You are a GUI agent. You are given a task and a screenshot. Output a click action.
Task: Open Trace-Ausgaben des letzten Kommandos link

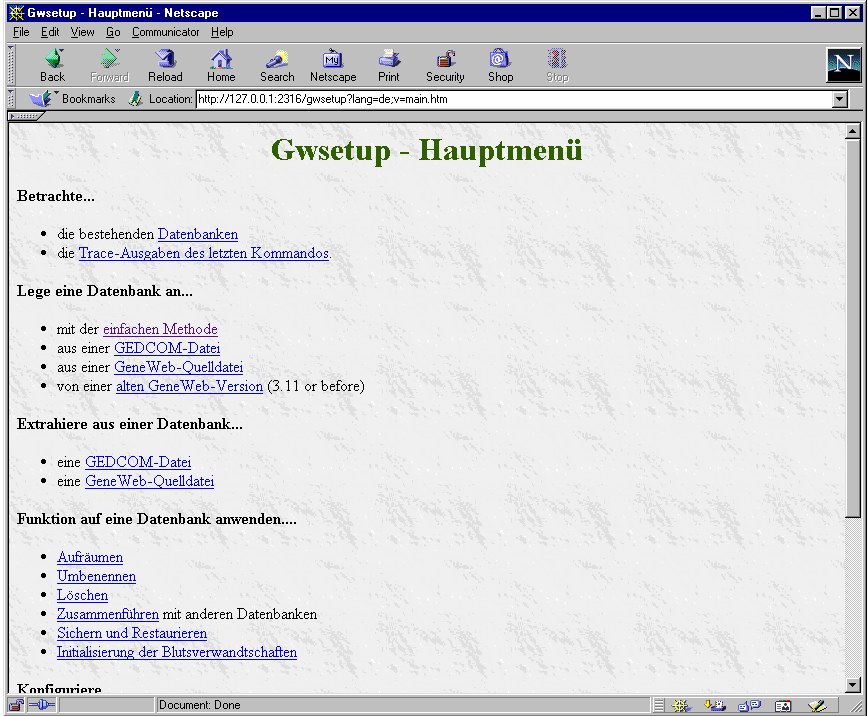pyautogui.click(x=204, y=253)
